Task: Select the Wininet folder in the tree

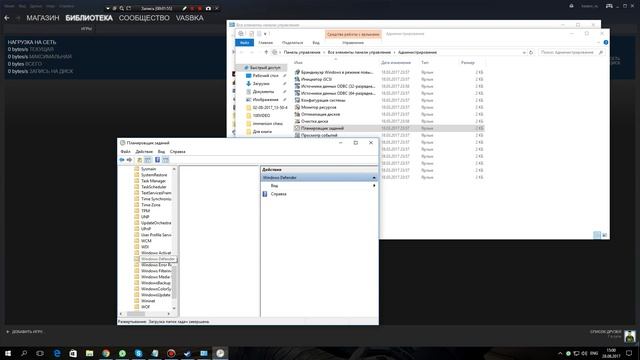Action: click(x=148, y=301)
